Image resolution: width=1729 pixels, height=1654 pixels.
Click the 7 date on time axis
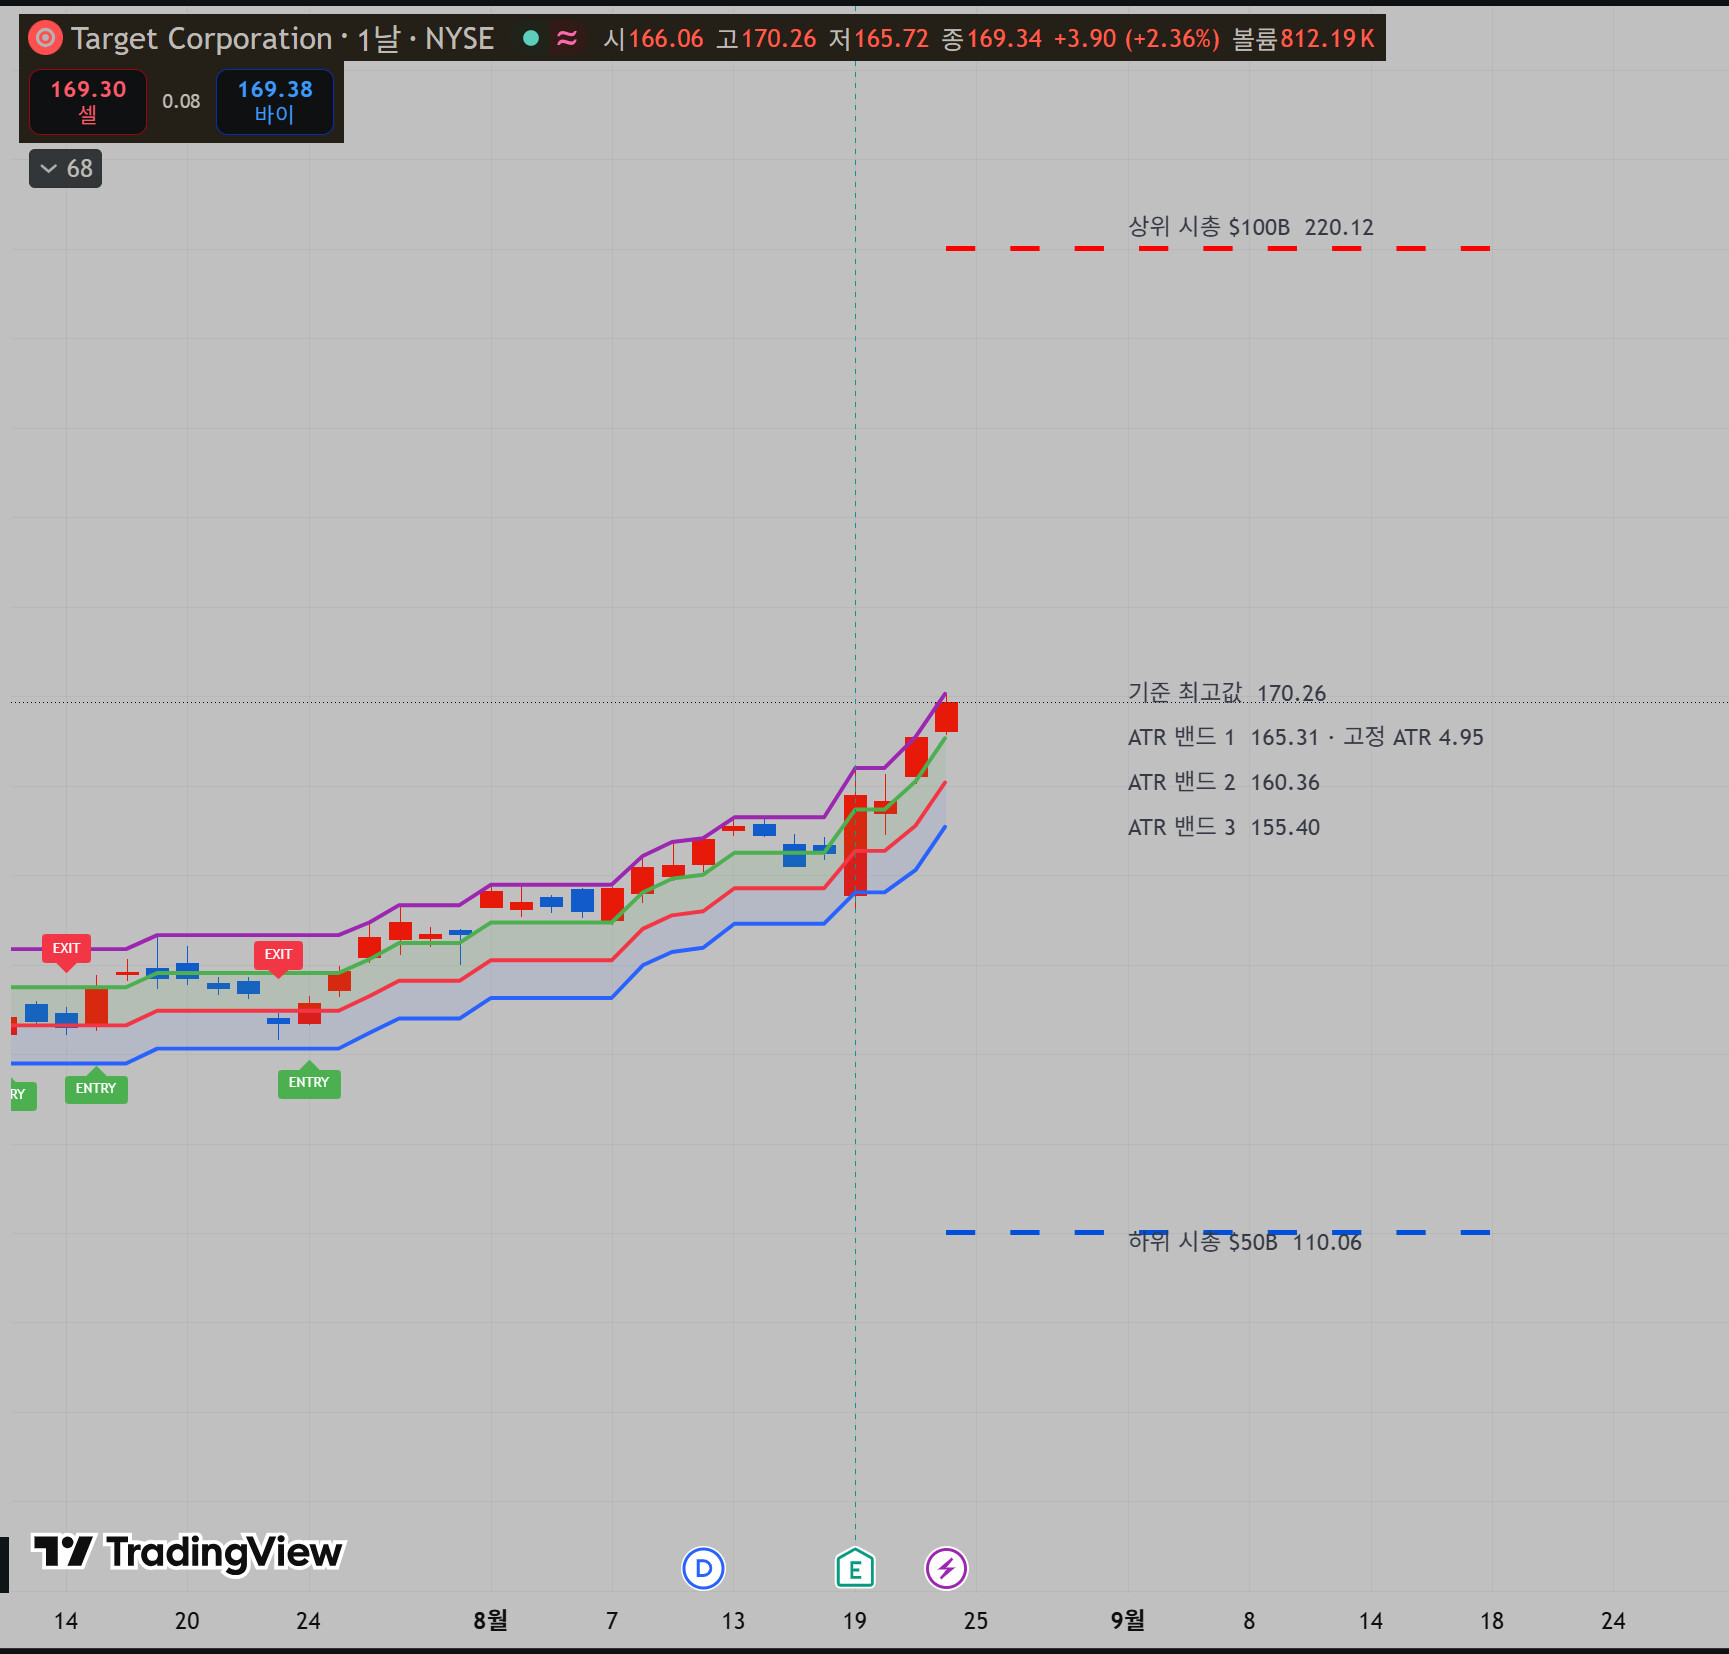(x=612, y=1621)
